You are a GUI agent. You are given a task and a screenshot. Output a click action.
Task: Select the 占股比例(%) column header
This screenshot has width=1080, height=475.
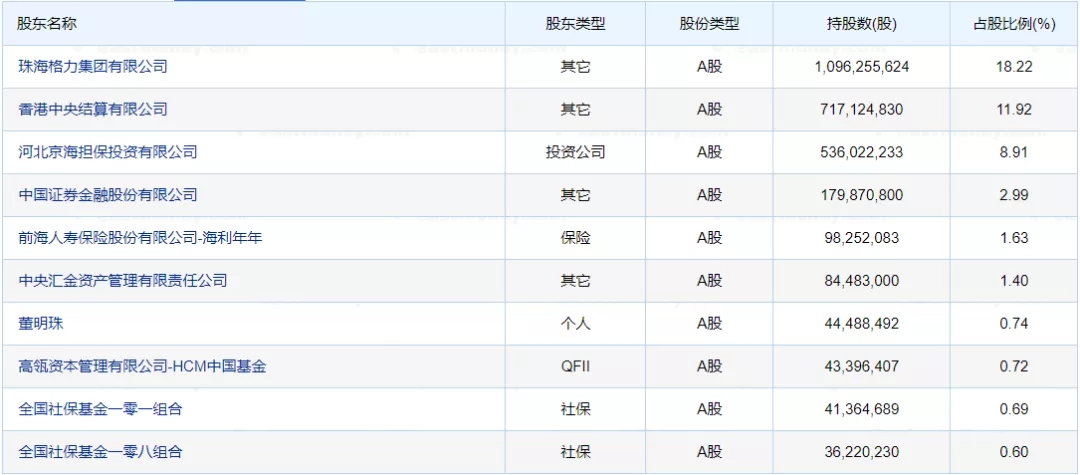[1013, 24]
